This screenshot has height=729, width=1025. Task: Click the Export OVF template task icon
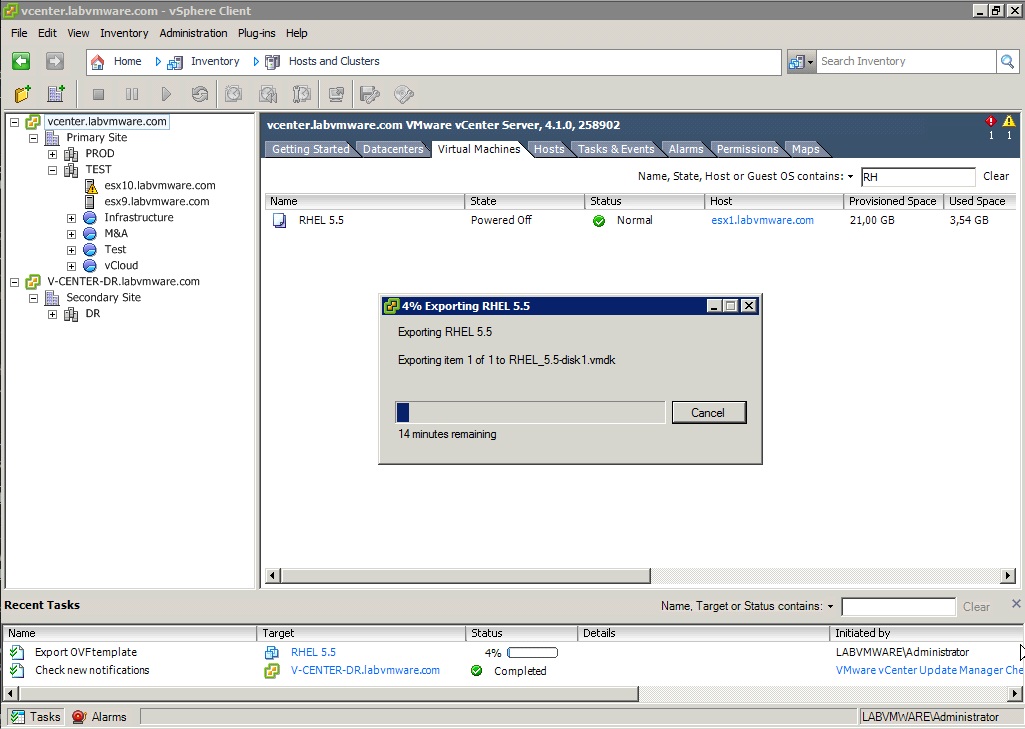tap(17, 652)
